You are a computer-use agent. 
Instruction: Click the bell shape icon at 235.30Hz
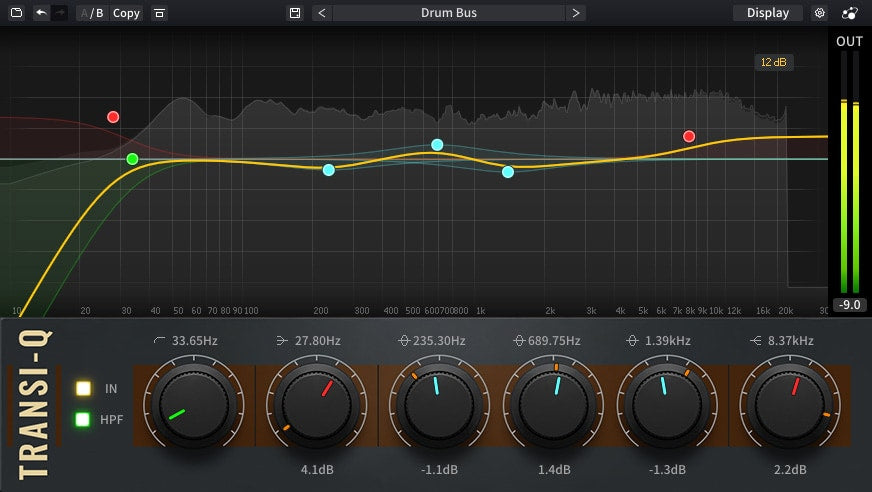tap(404, 340)
